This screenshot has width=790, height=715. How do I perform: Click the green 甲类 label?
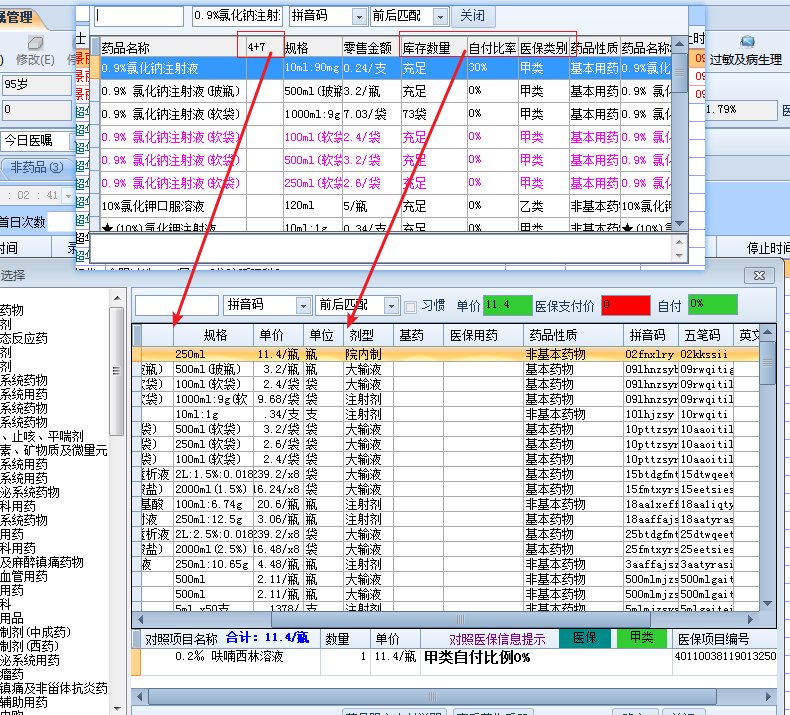click(642, 638)
